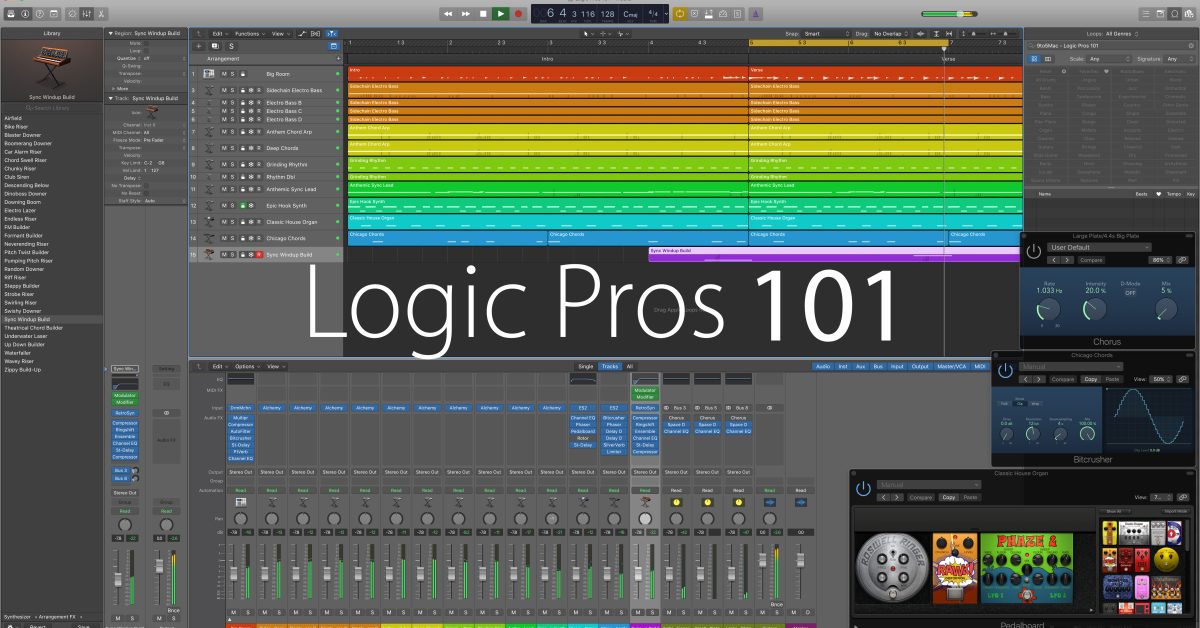Open the Tracks area Edit menu
Image resolution: width=1200 pixels, height=628 pixels.
[219, 33]
